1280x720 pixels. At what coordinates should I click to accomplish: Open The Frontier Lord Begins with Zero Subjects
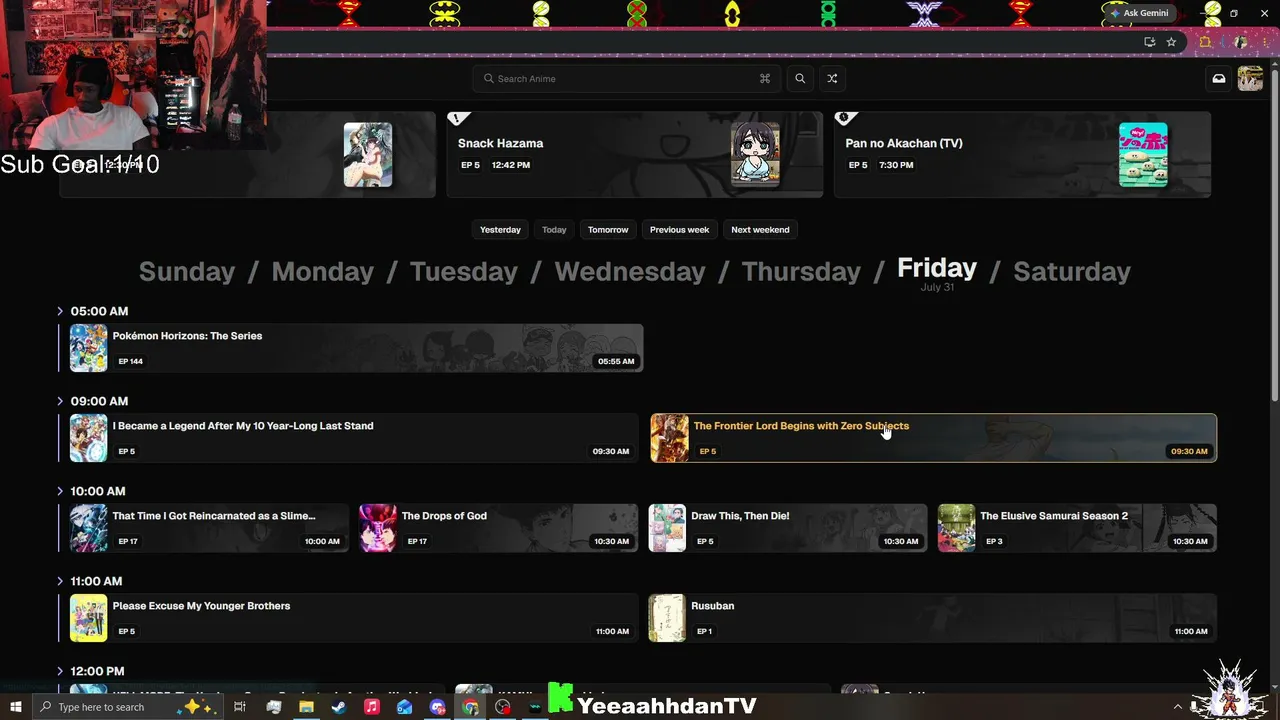pyautogui.click(x=933, y=438)
